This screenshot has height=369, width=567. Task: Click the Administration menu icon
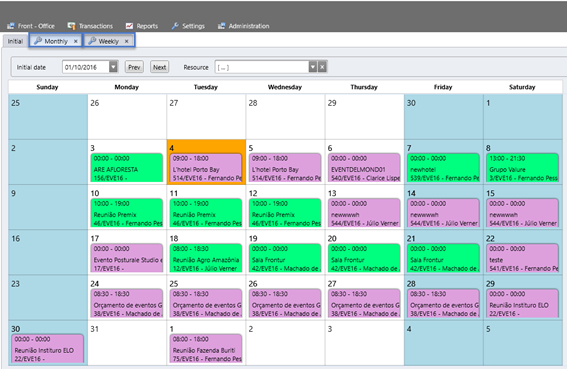pos(221,26)
